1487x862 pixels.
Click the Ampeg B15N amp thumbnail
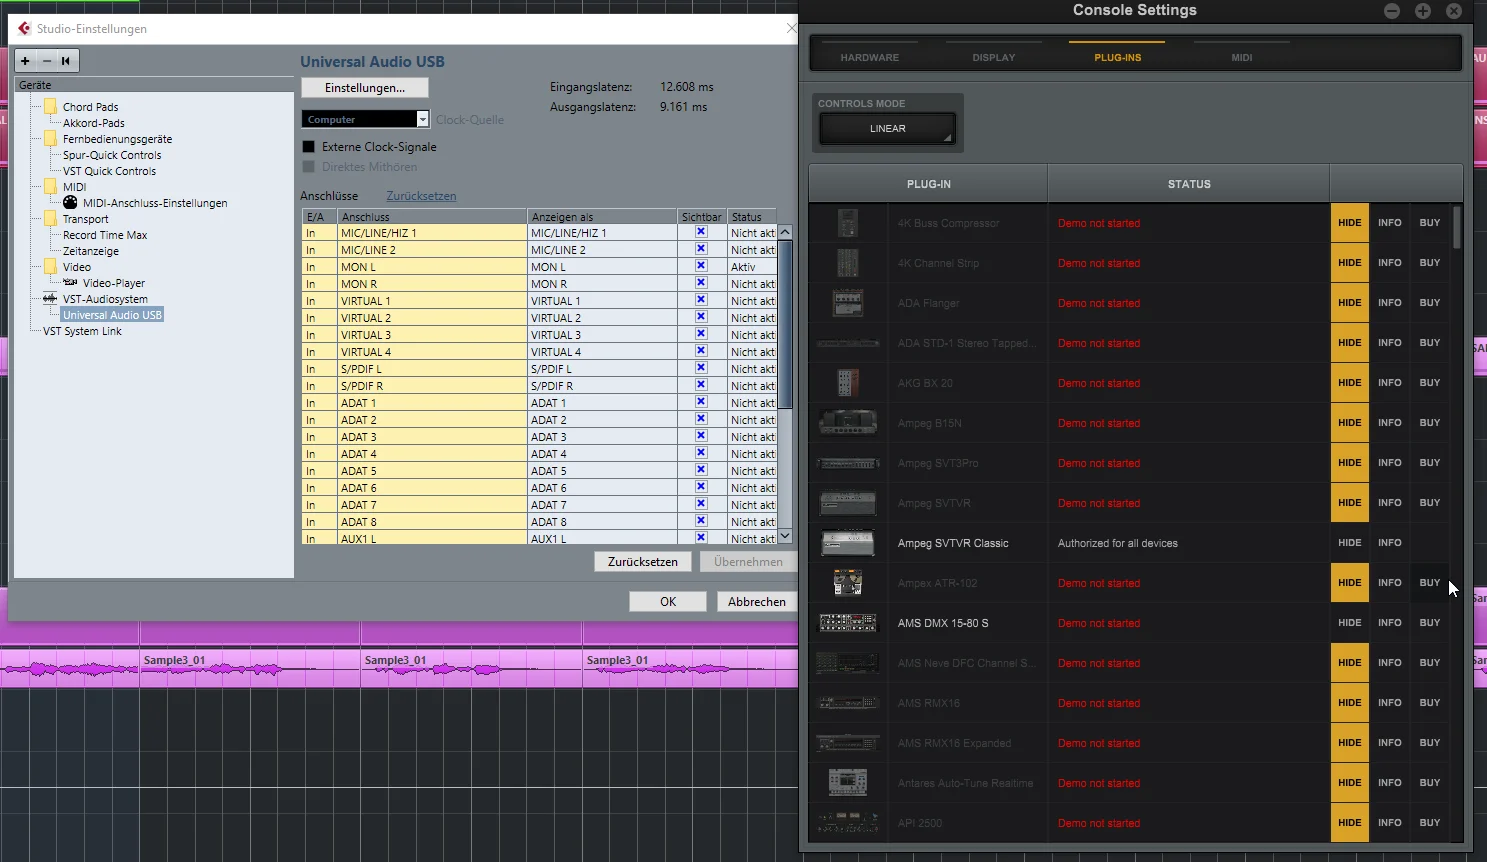(x=848, y=423)
